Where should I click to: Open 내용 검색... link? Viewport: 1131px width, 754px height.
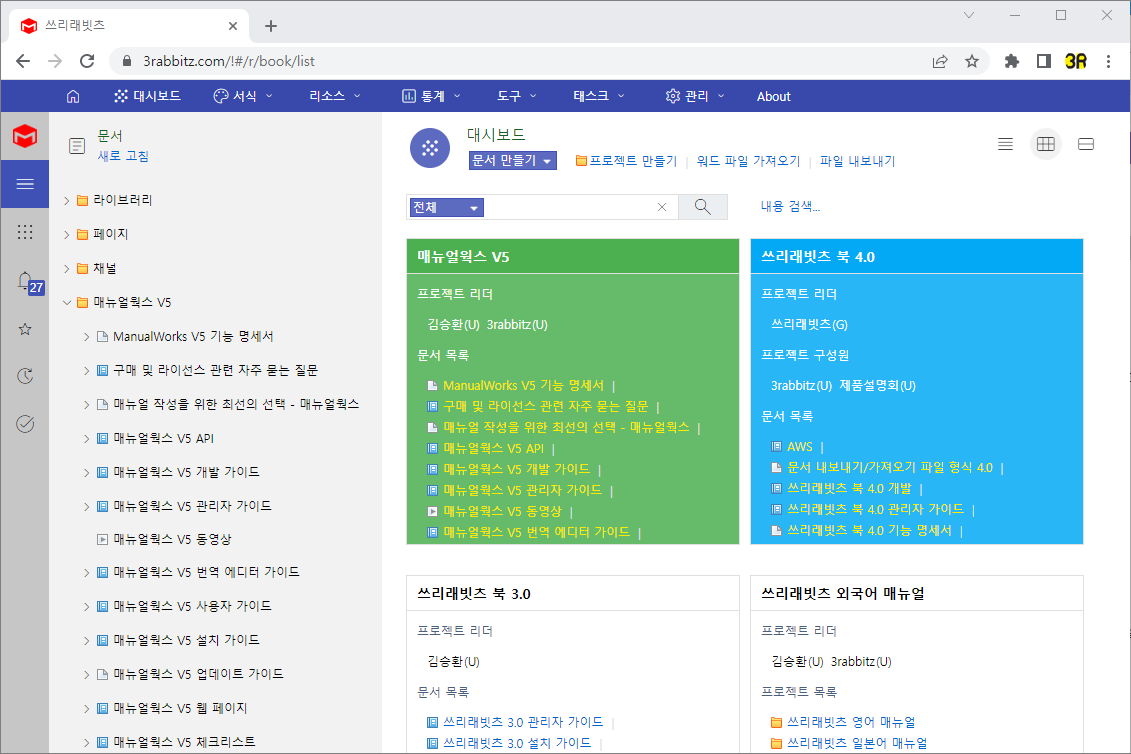(790, 206)
